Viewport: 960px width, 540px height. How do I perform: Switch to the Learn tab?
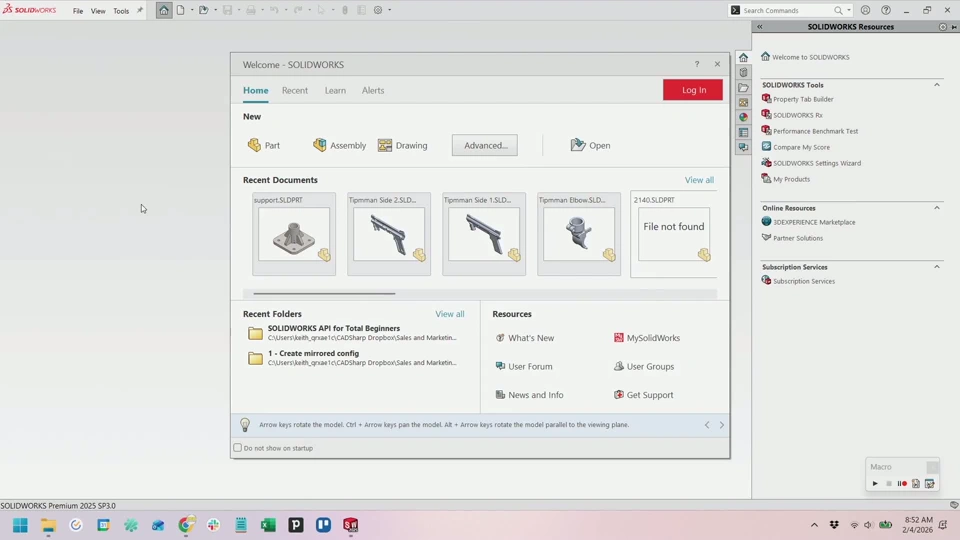pos(335,90)
